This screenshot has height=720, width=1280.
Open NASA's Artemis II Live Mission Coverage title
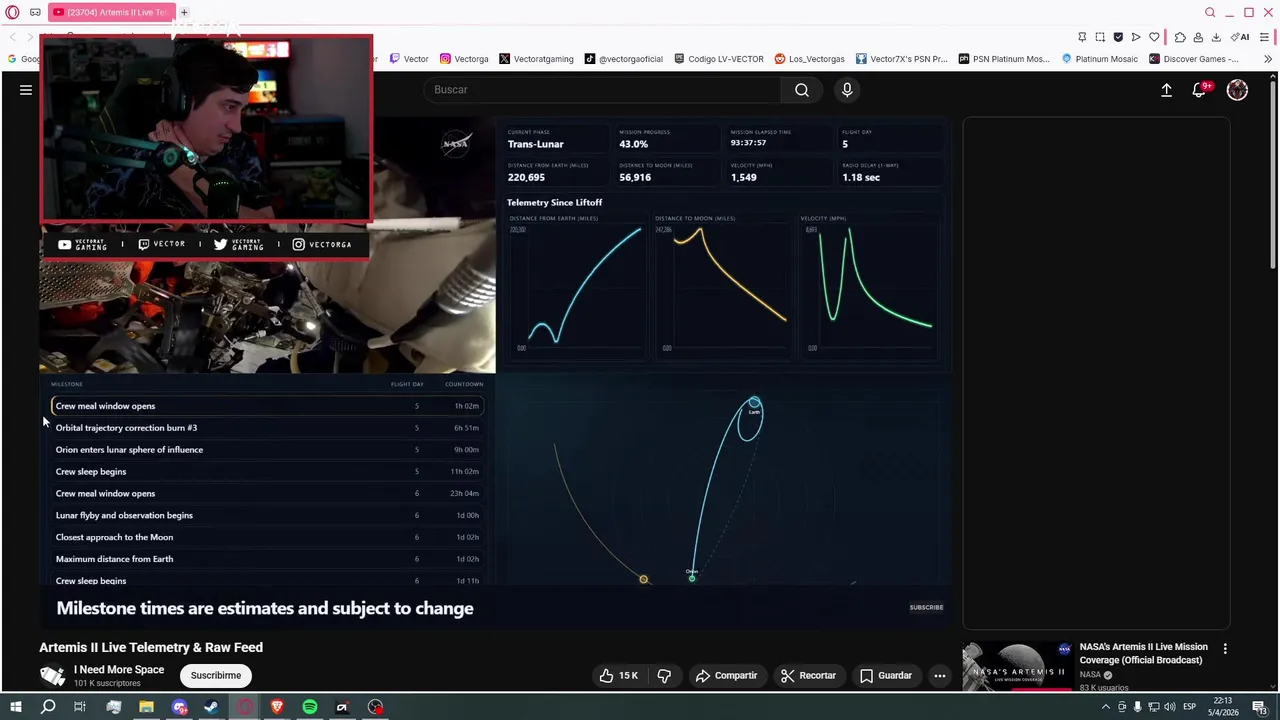tap(1144, 654)
